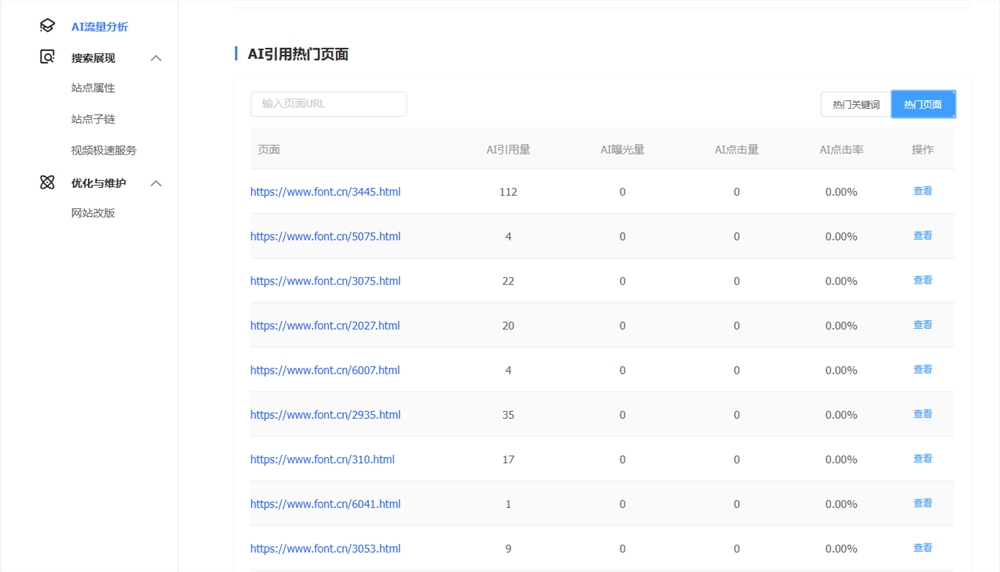Open link font.cn/3053.html
Viewport: 1000px width, 572px height.
pyautogui.click(x=325, y=549)
